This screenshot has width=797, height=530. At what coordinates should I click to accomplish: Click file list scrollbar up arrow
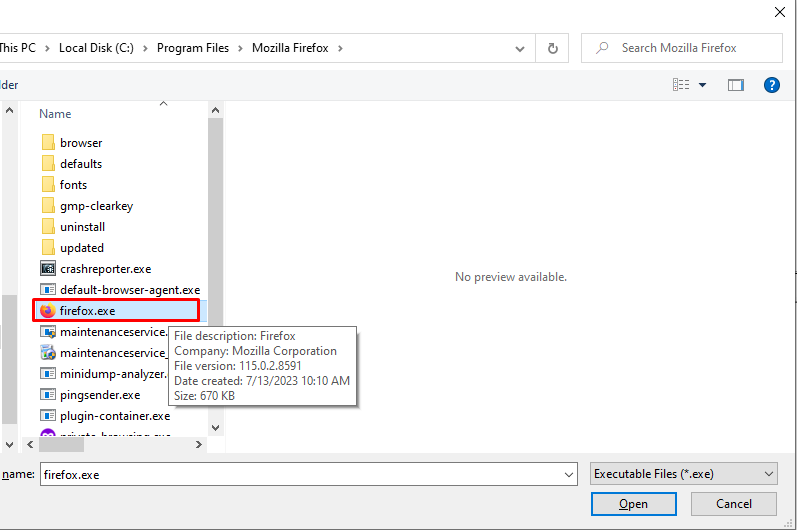[216, 110]
